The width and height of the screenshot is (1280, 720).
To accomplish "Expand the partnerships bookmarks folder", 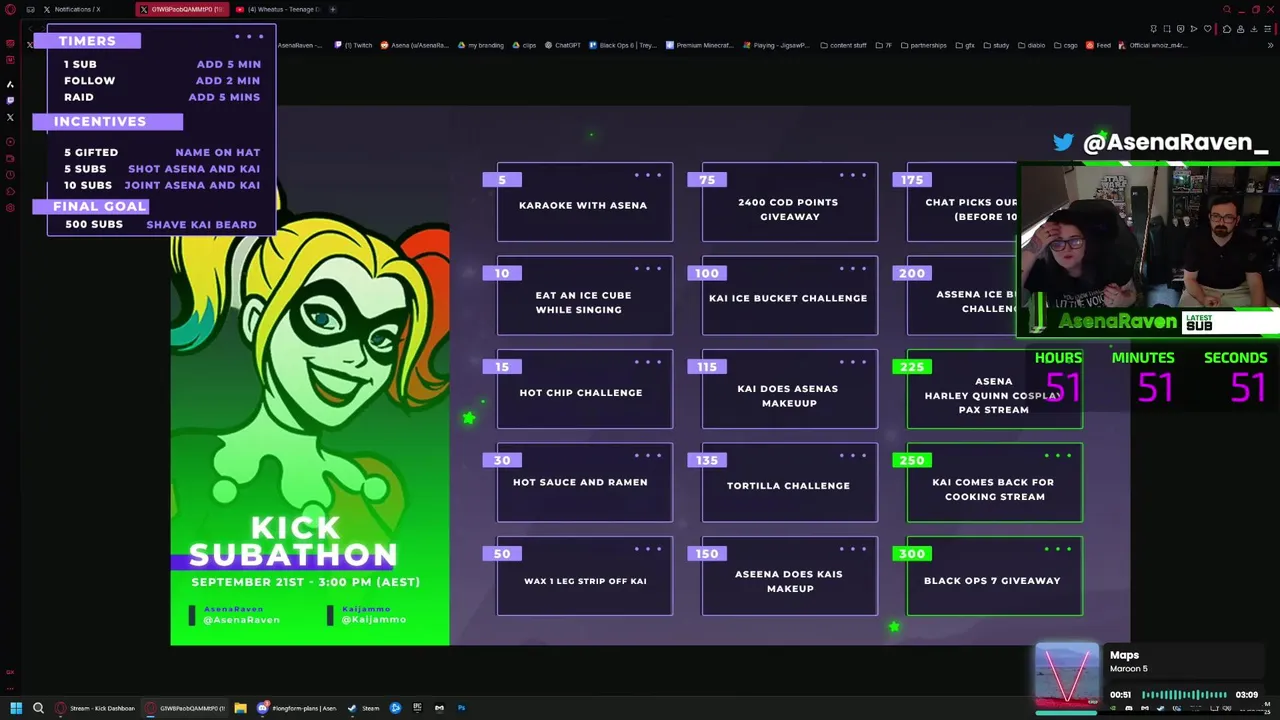I will point(924,45).
